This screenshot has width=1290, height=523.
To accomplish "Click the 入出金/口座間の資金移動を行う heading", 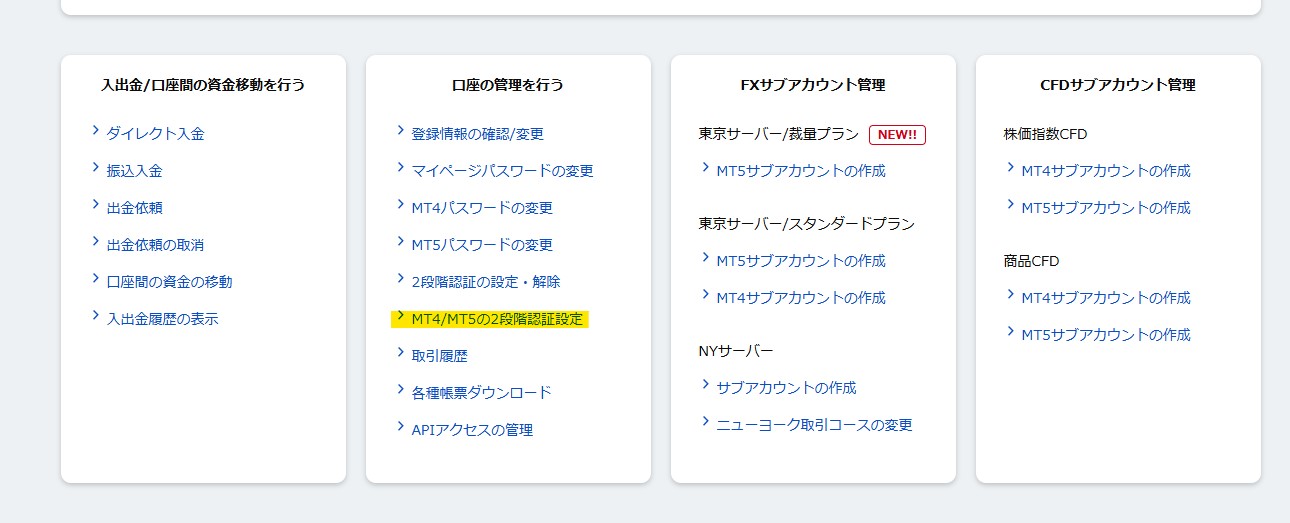I will coord(203,85).
